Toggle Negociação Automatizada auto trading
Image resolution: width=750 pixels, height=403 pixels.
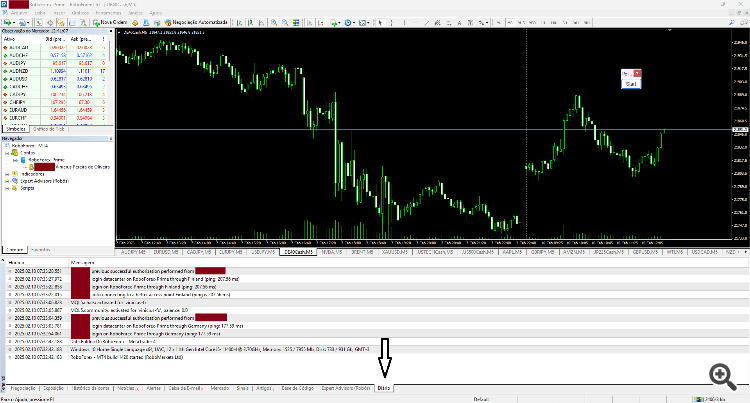[196, 22]
